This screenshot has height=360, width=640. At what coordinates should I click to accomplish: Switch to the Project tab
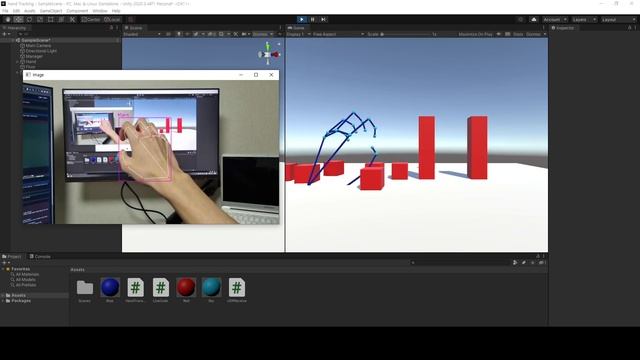(x=11, y=256)
